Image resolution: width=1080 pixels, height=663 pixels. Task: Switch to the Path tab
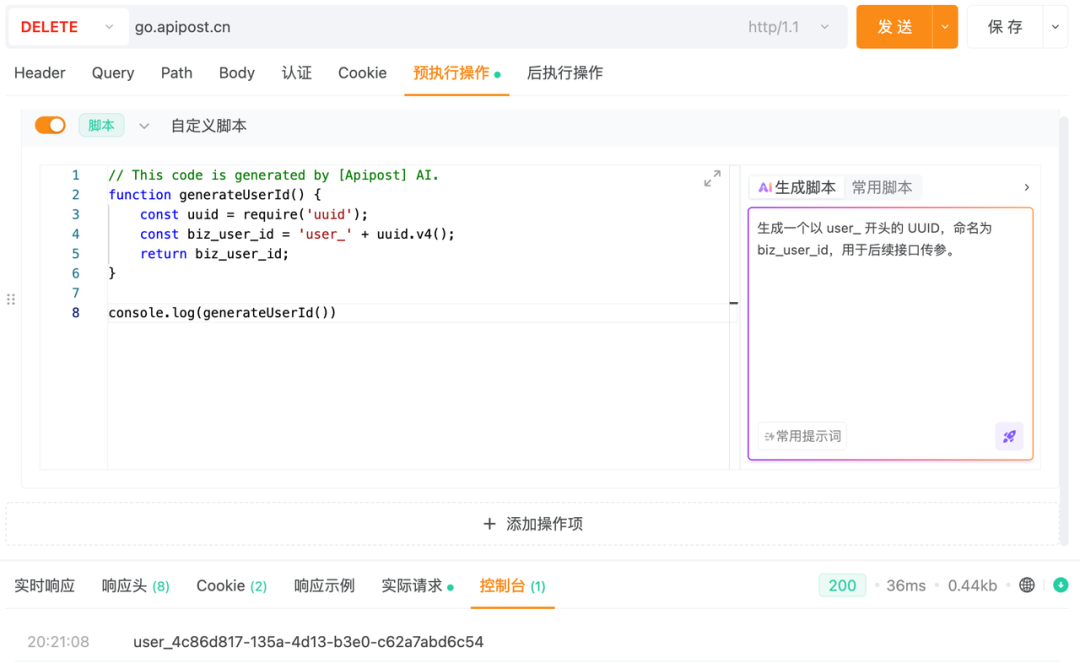176,73
